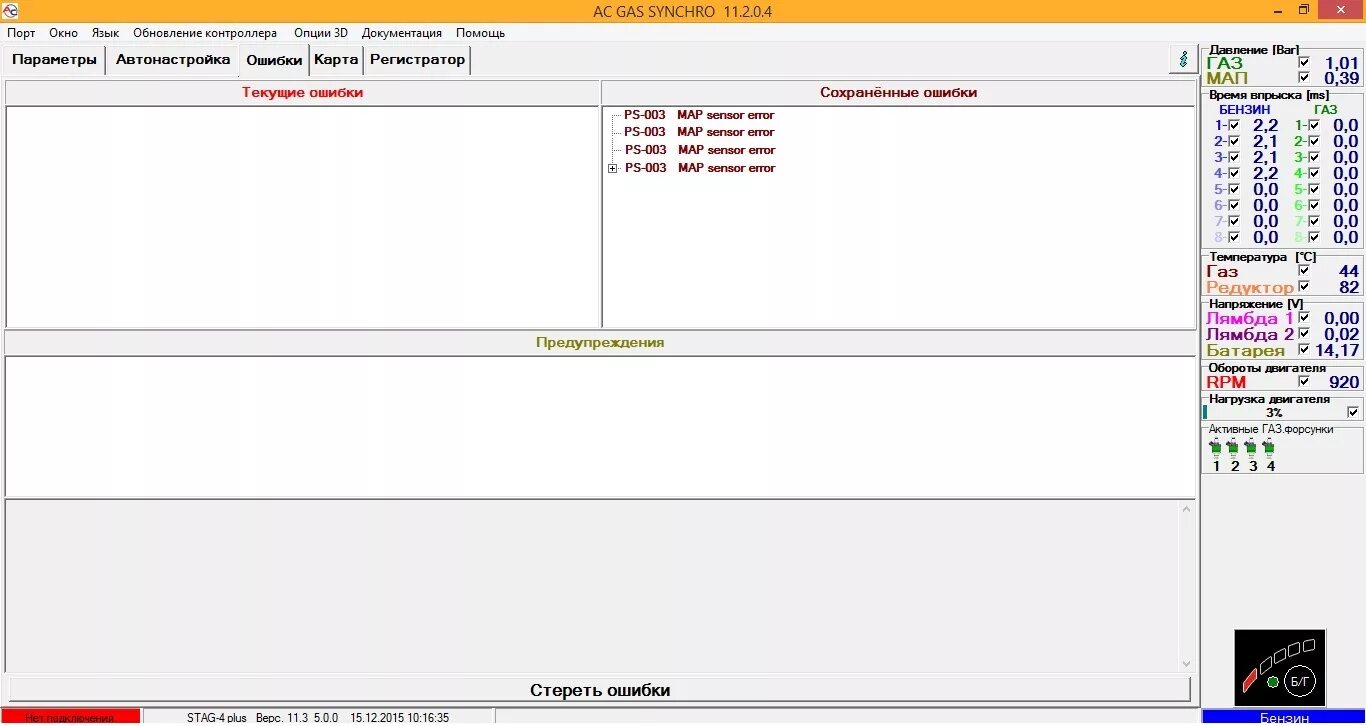Toggle petrol injector 8 checkbox
The height and width of the screenshot is (726, 1366).
(x=1234, y=237)
